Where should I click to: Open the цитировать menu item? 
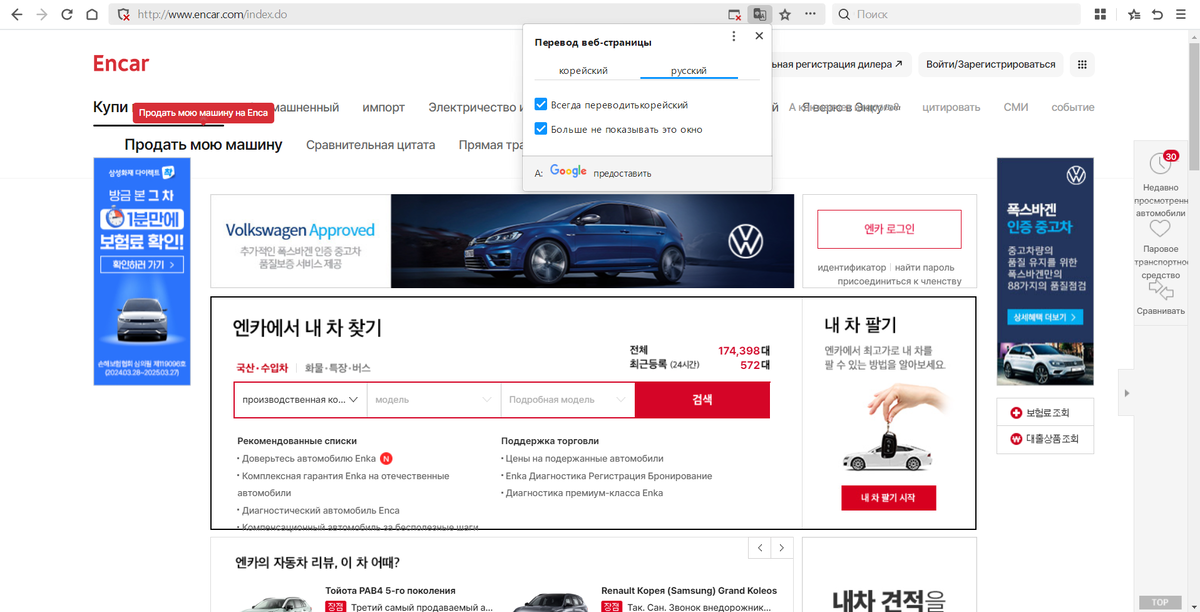(951, 107)
